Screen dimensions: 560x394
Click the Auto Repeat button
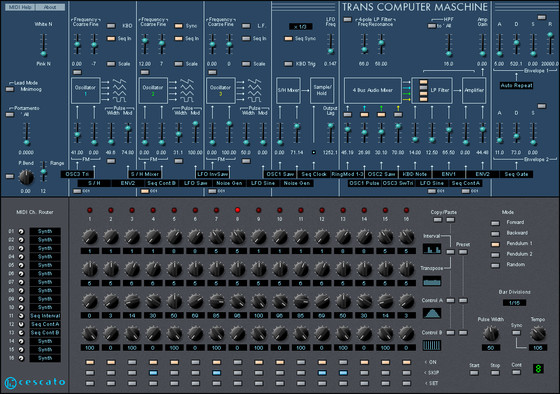click(516, 85)
